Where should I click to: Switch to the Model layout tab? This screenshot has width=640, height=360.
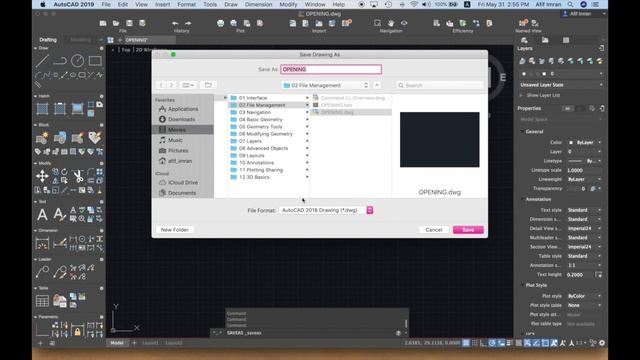point(117,343)
